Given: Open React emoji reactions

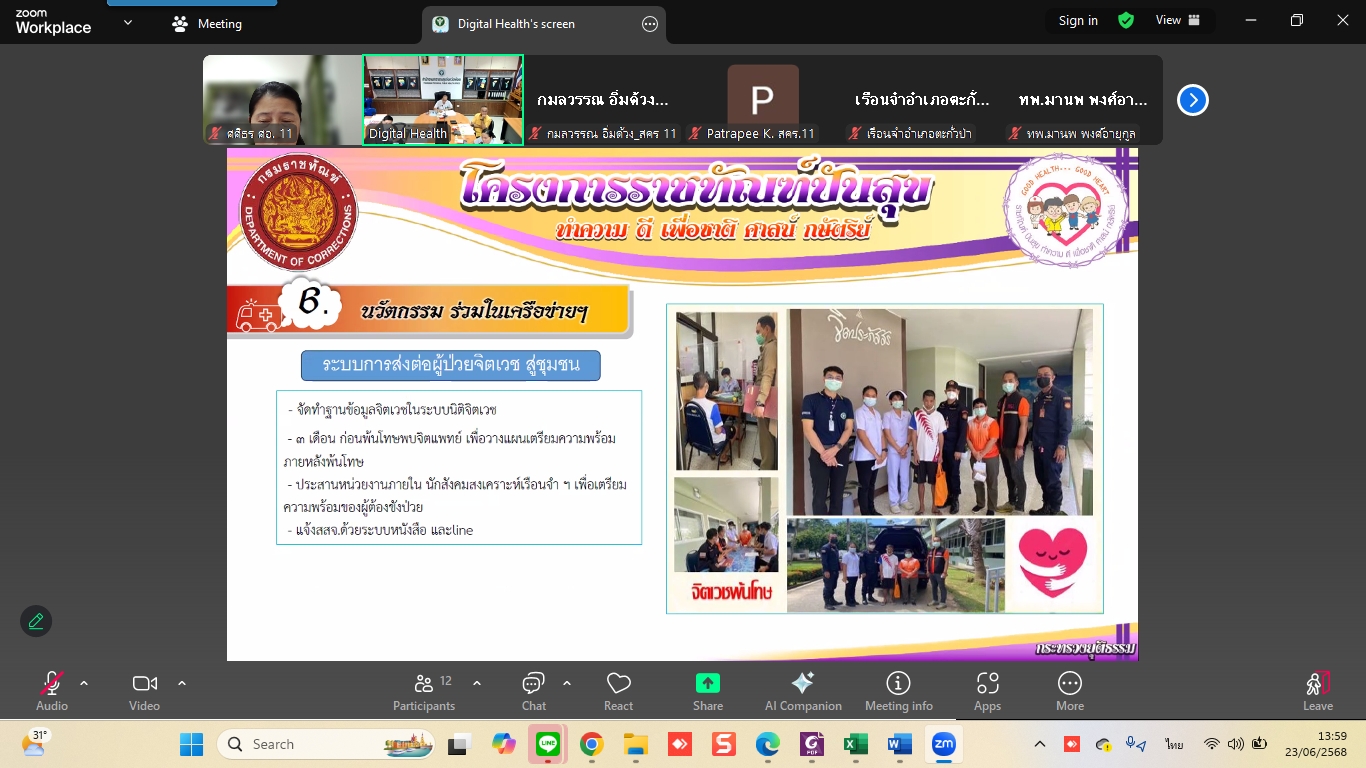Looking at the screenshot, I should pyautogui.click(x=618, y=691).
